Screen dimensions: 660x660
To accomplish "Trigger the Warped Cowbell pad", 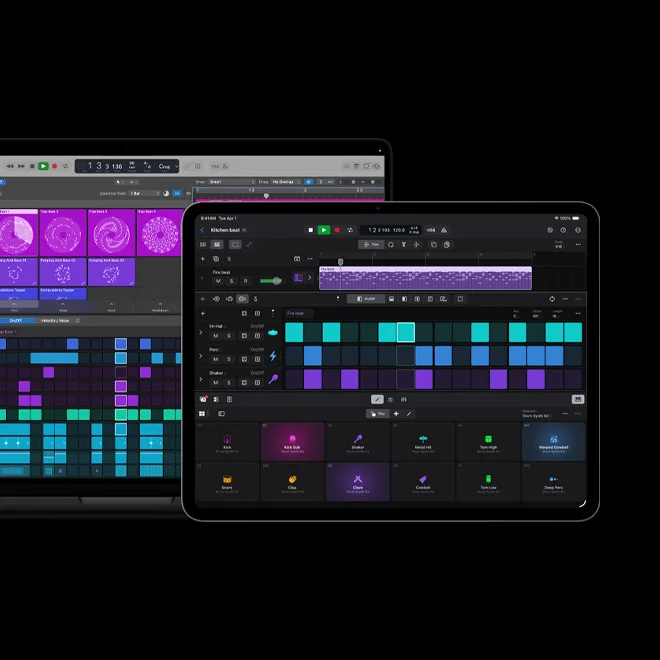I will coord(554,442).
